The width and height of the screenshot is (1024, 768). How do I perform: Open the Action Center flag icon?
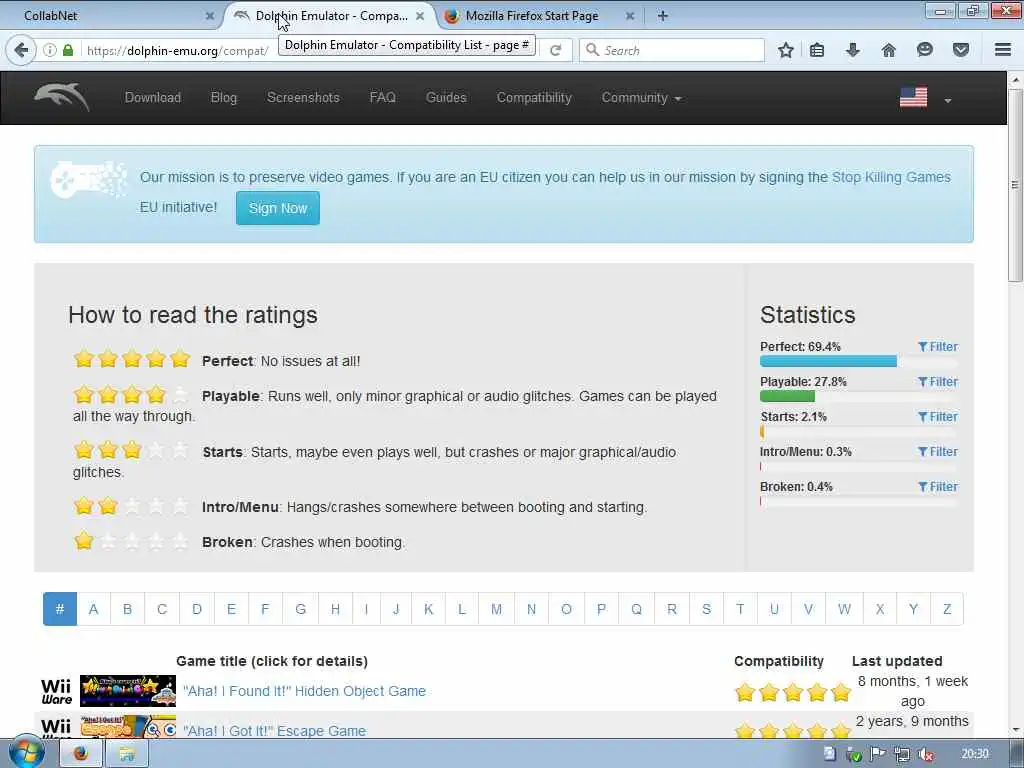[878, 754]
